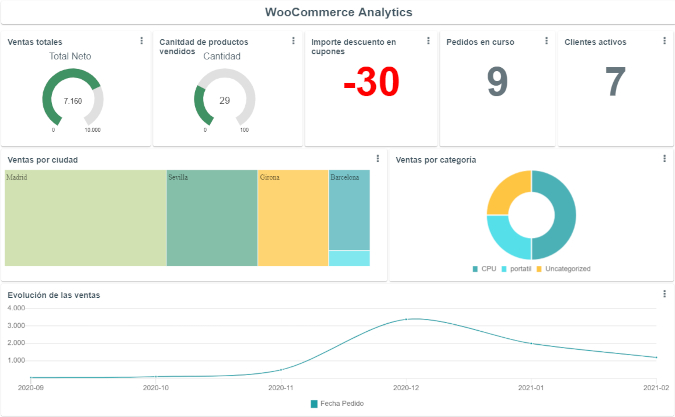The image size is (675, 417).
Task: Open the Evolución de las ventas menu
Action: point(664,294)
